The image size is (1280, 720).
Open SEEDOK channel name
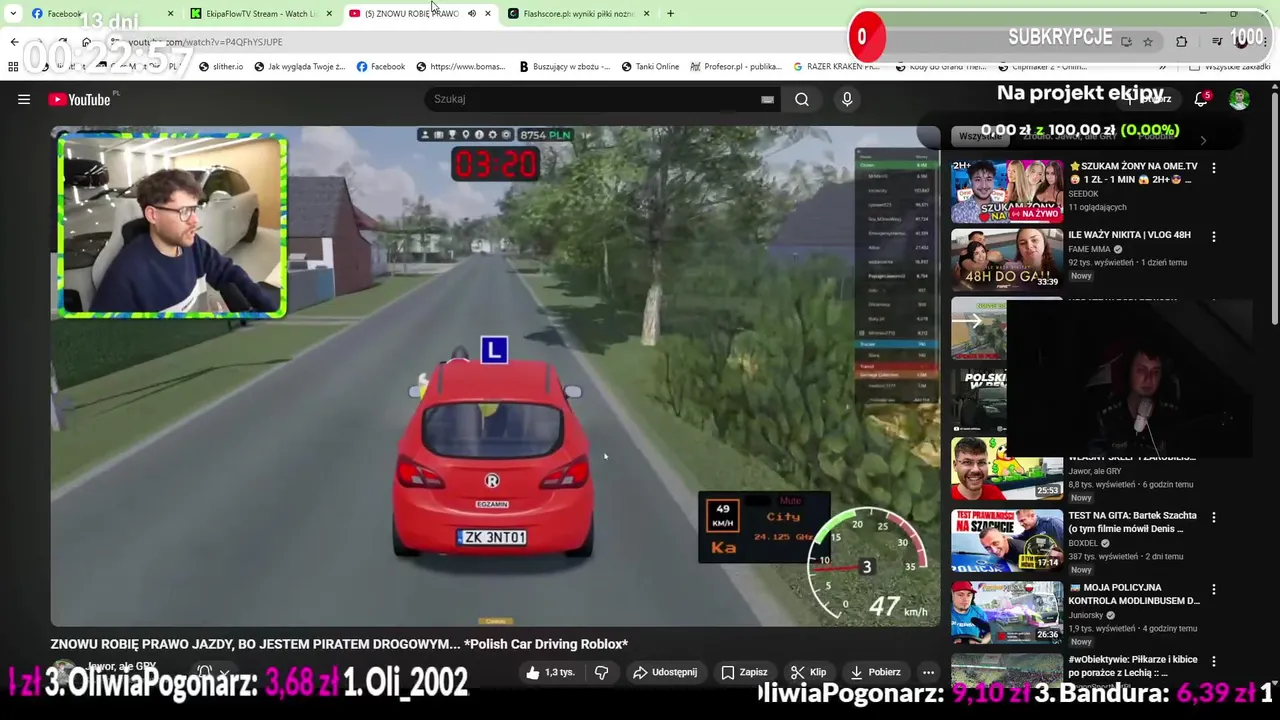pos(1083,194)
